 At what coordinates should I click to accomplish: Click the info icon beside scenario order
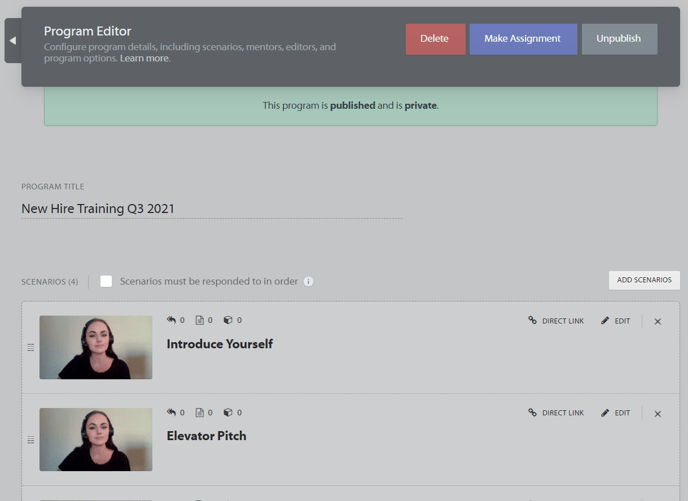click(308, 282)
